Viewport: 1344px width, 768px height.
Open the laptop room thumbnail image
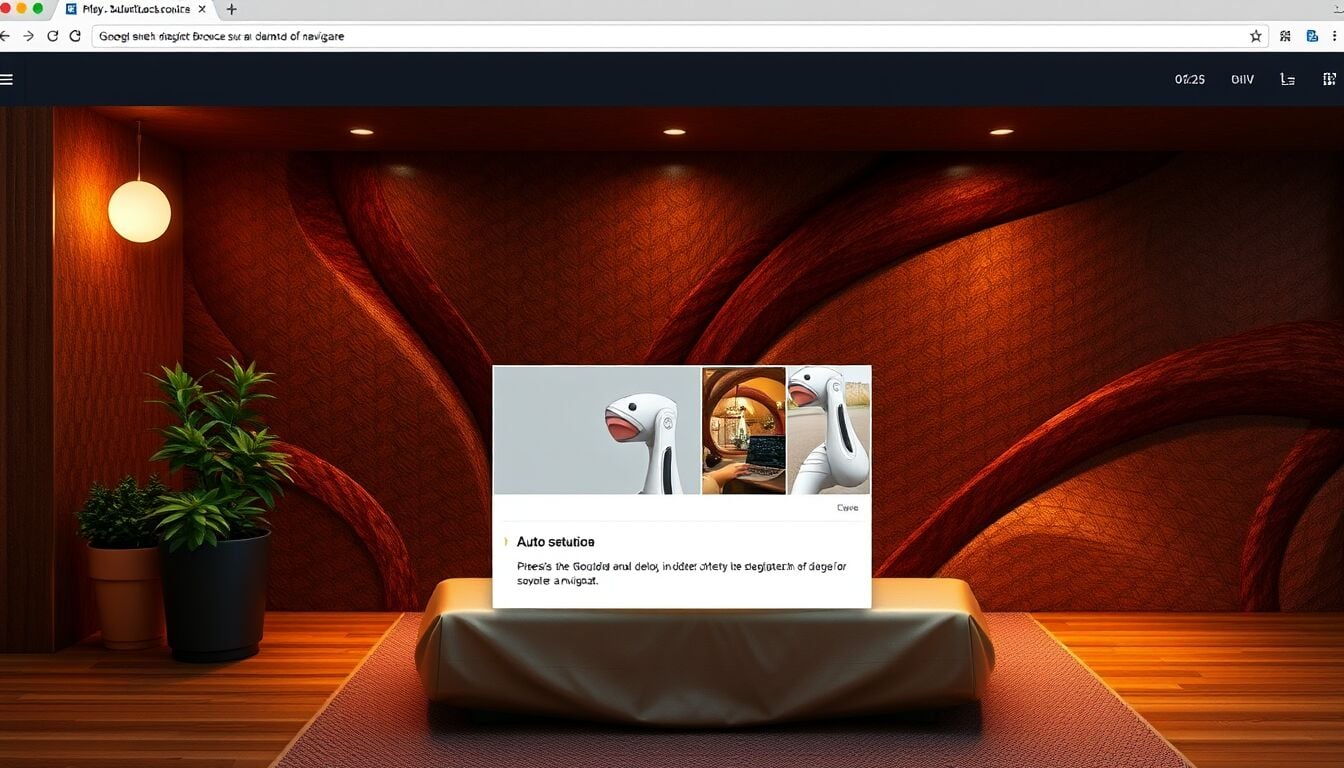744,430
